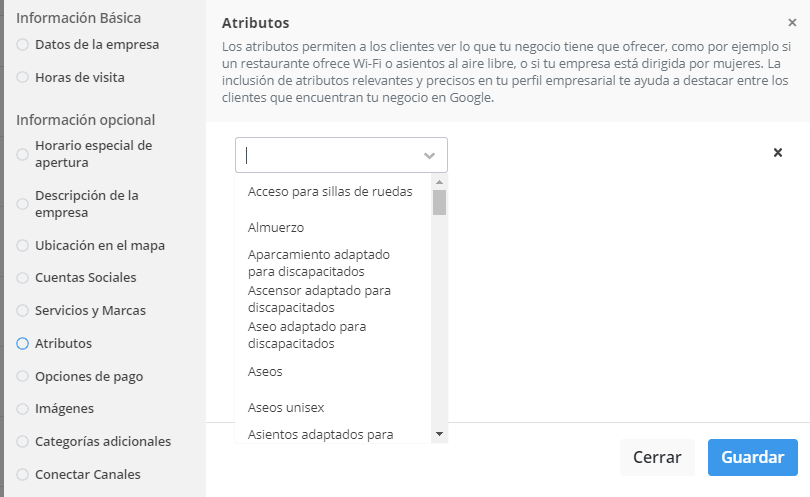Select the Datos de la empresa radio

pos(23,45)
